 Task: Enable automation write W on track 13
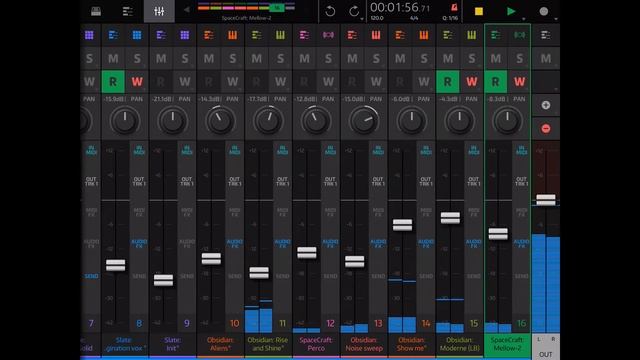coord(376,82)
